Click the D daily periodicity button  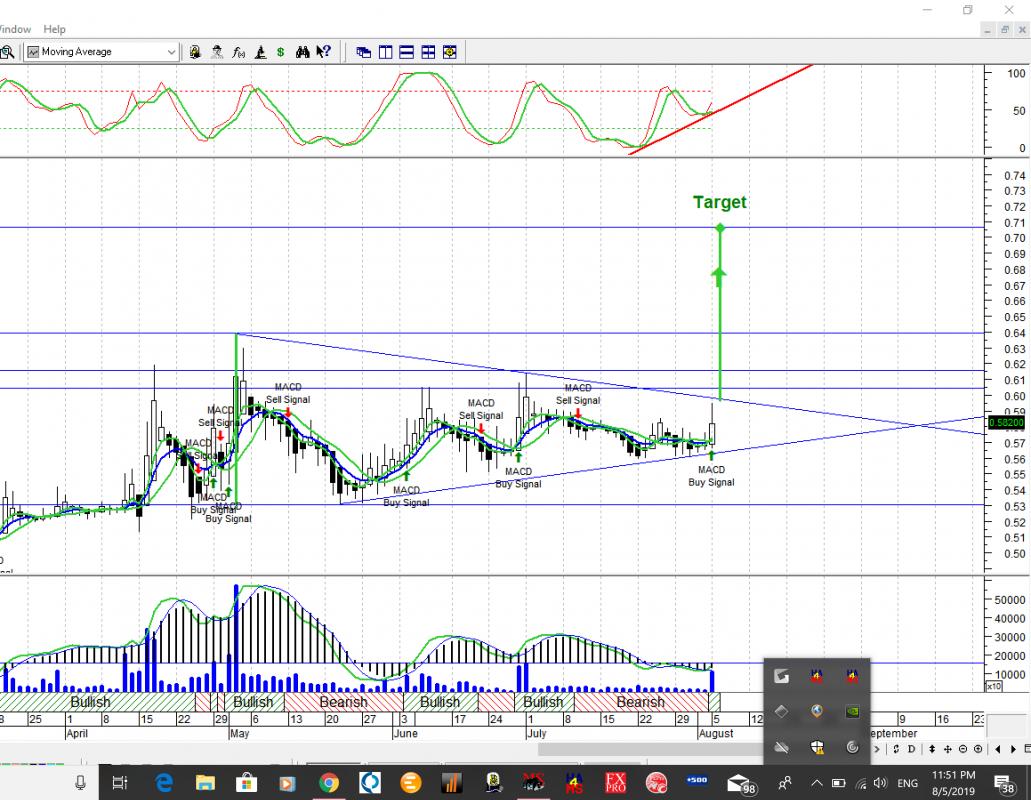pyautogui.click(x=911, y=749)
